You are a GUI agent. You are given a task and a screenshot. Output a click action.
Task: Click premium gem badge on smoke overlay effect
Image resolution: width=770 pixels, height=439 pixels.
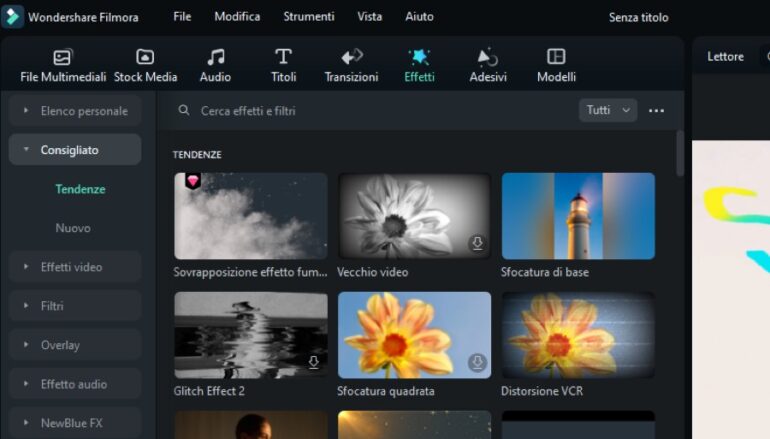coord(192,181)
